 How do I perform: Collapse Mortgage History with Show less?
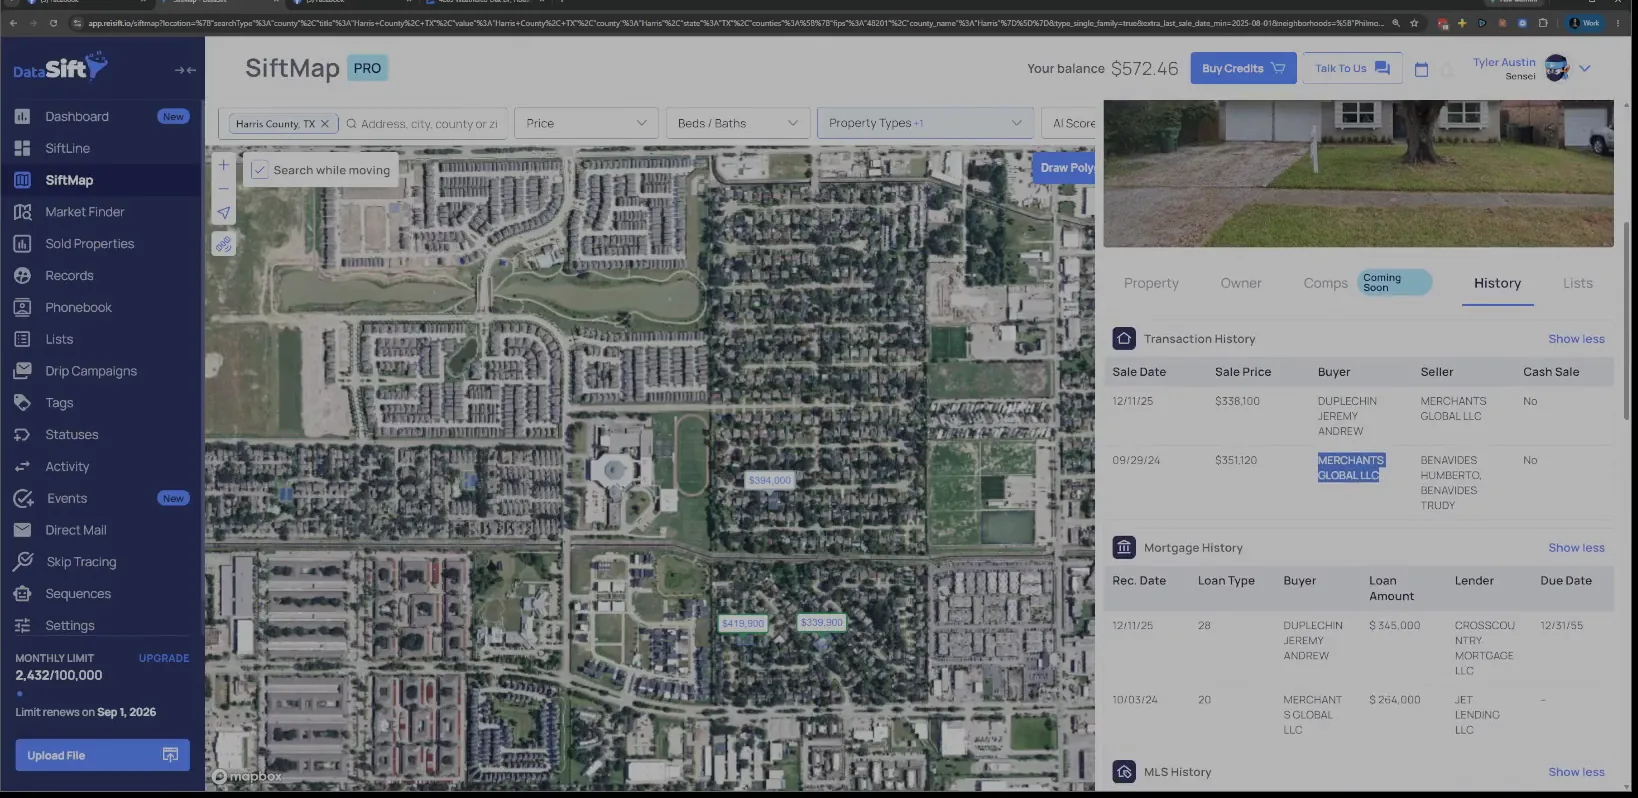point(1576,548)
